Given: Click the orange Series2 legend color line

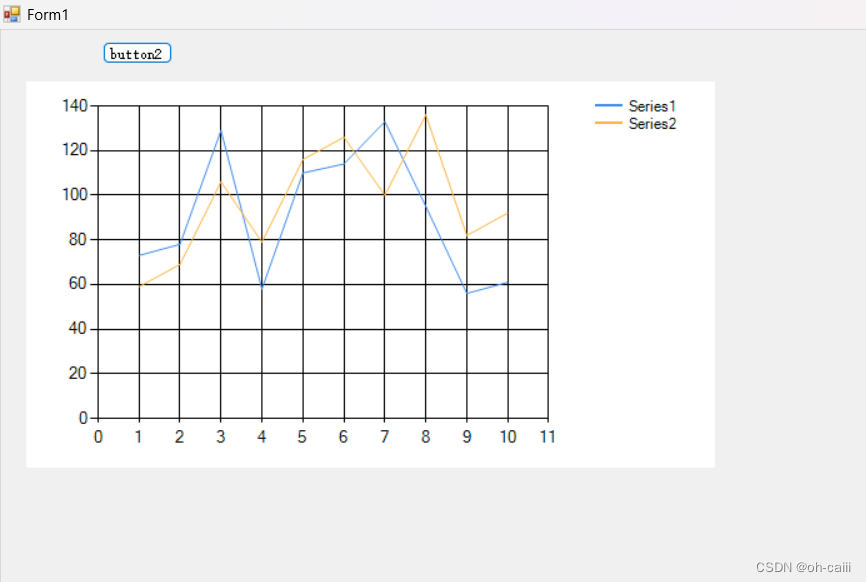Looking at the screenshot, I should click(608, 123).
